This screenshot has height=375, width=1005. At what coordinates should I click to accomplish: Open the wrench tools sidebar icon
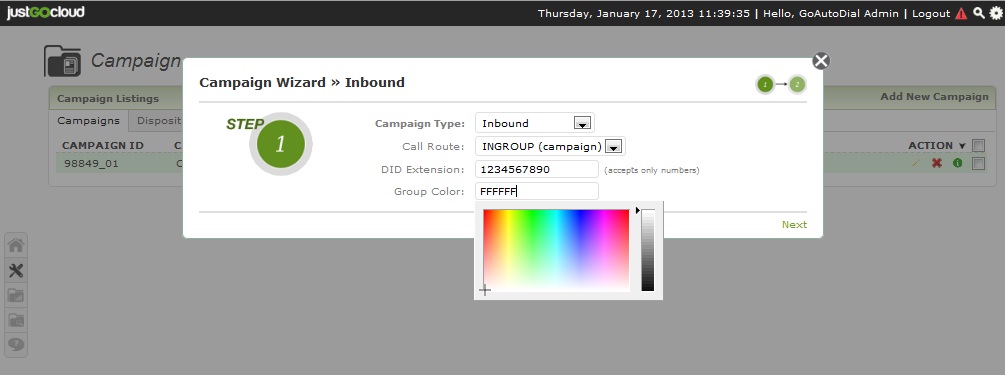(16, 271)
